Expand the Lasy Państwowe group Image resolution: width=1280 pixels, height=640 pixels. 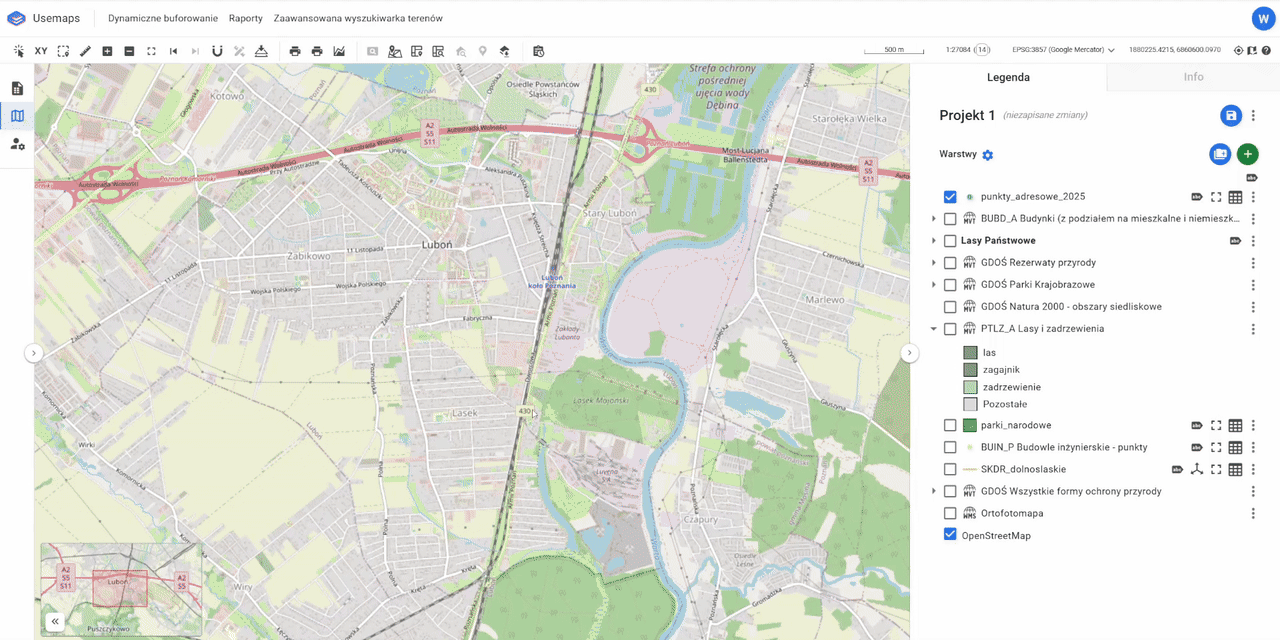[934, 241]
